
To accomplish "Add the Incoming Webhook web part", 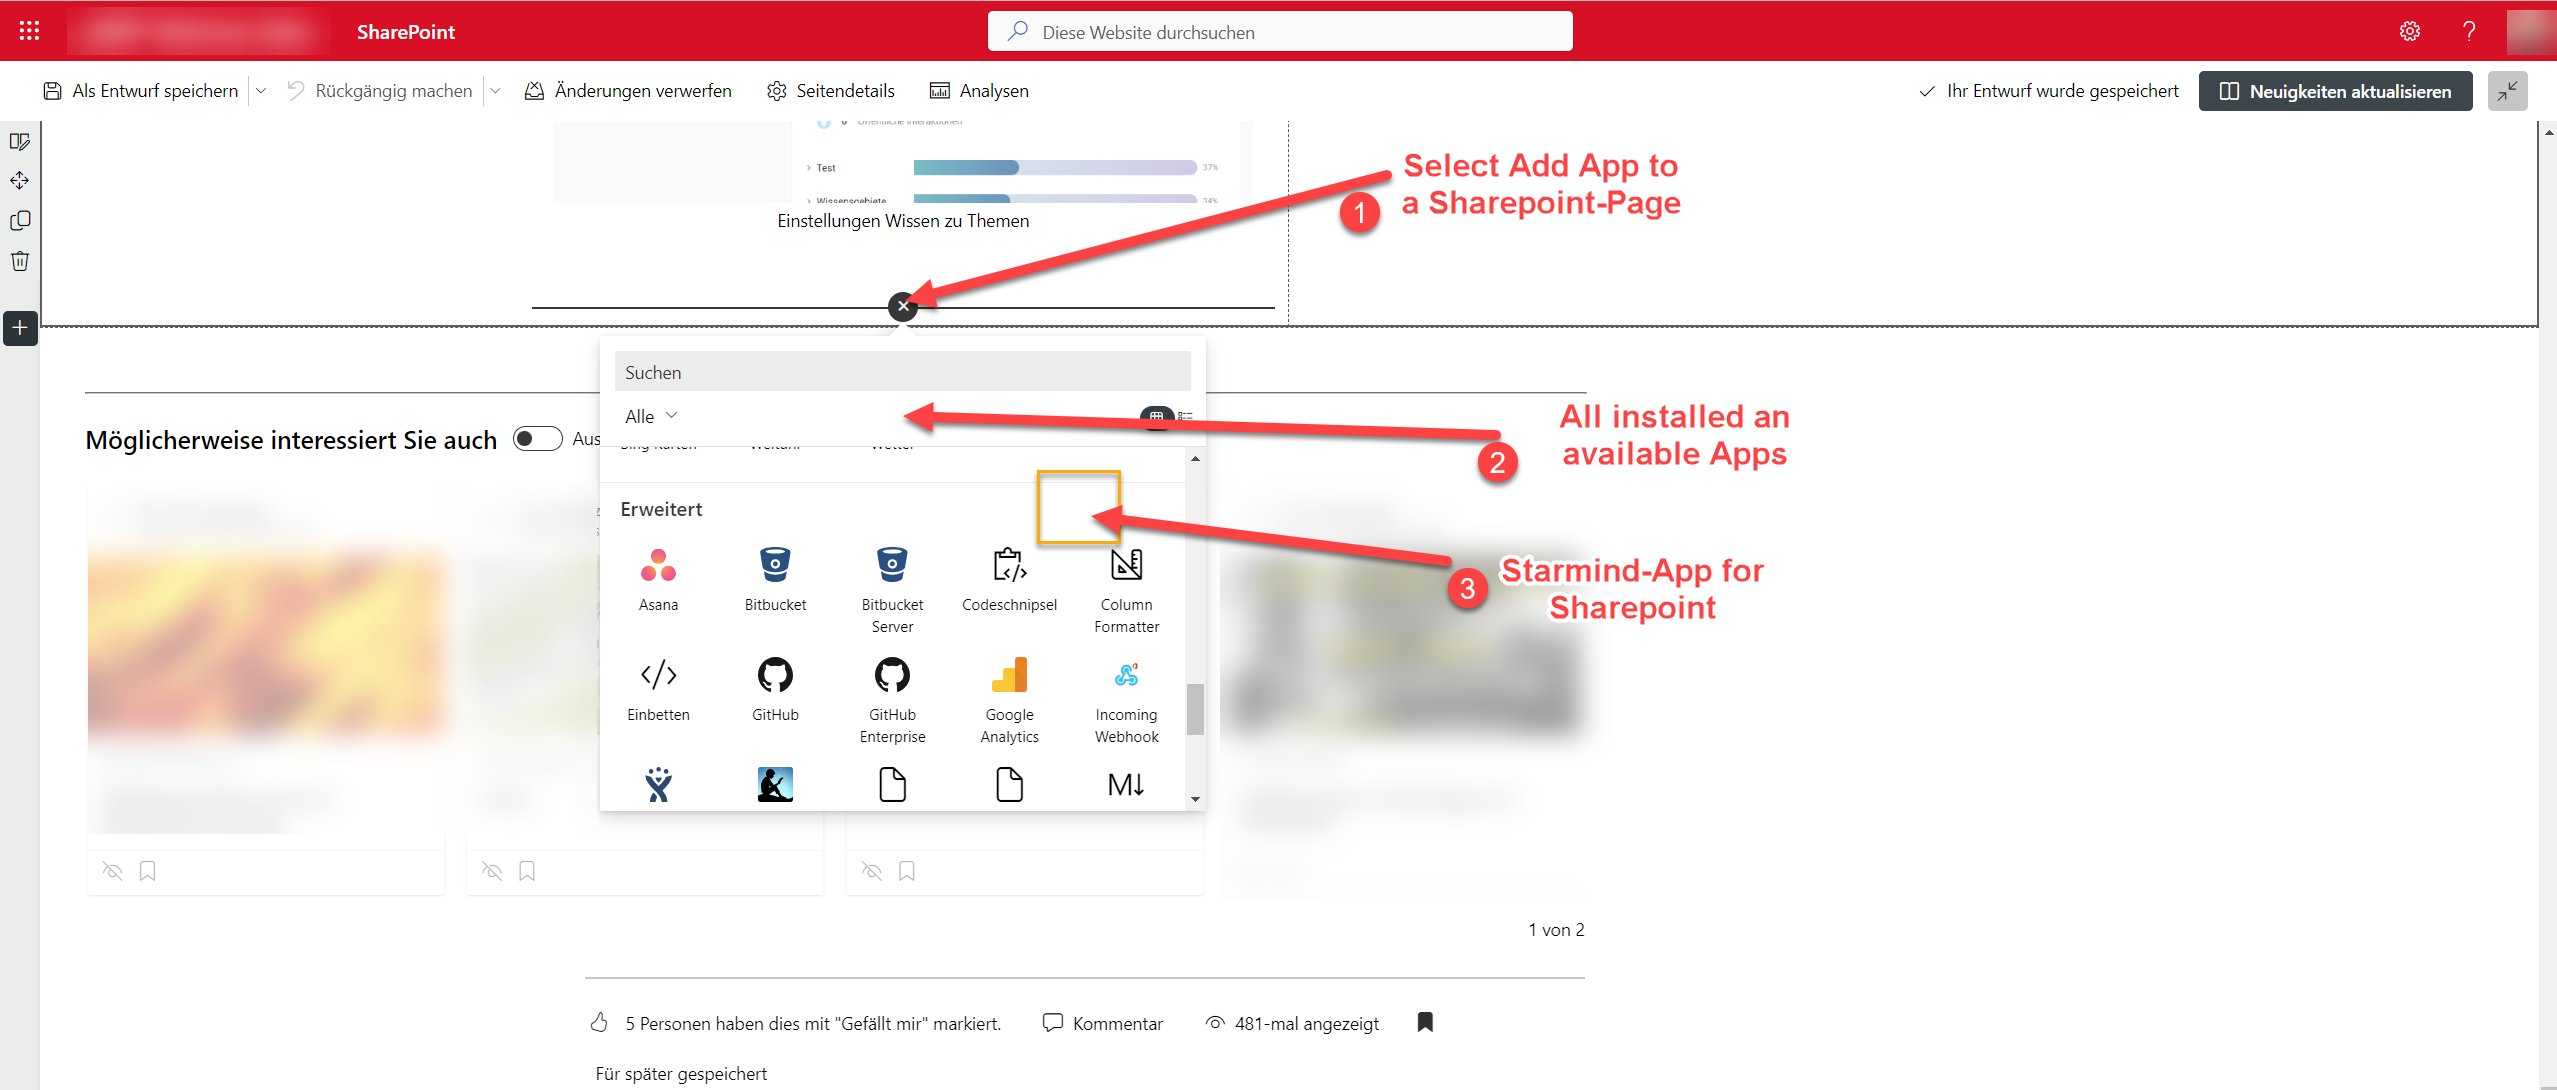I will pos(1126,700).
